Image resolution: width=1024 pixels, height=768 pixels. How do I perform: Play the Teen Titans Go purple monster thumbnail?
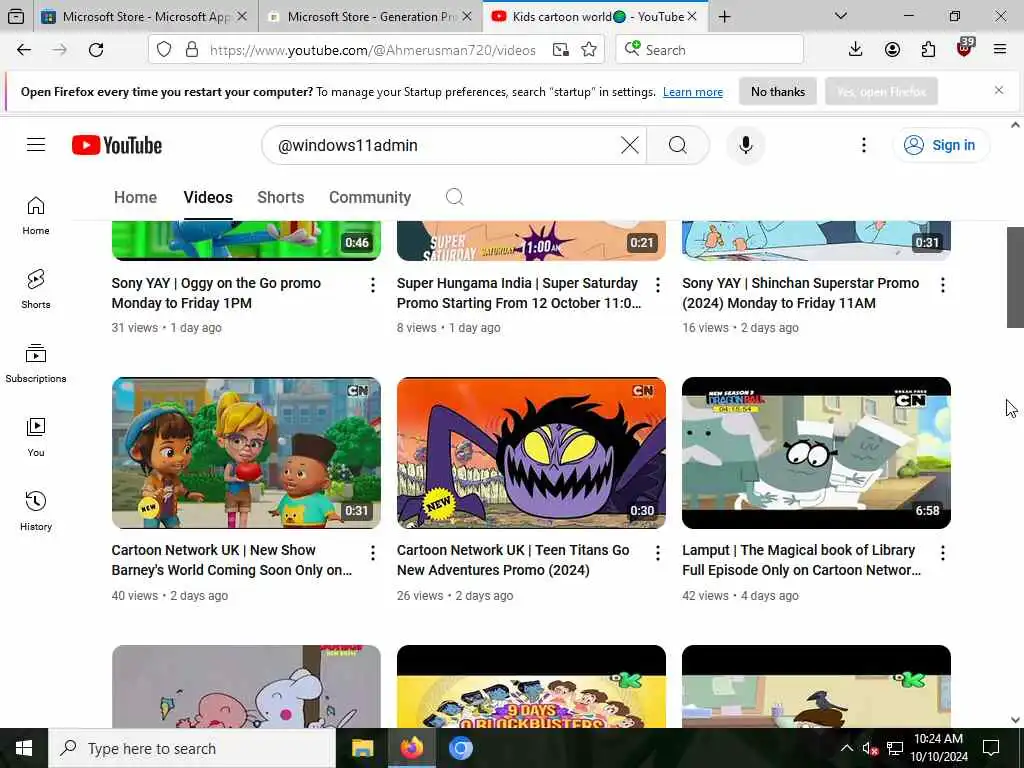[x=531, y=453]
